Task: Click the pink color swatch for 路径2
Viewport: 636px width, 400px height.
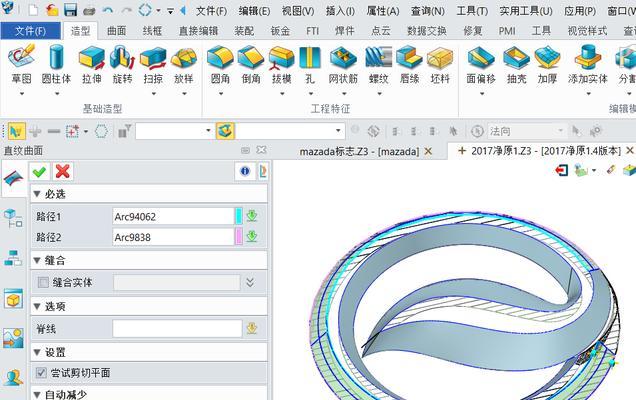Action: tap(238, 237)
